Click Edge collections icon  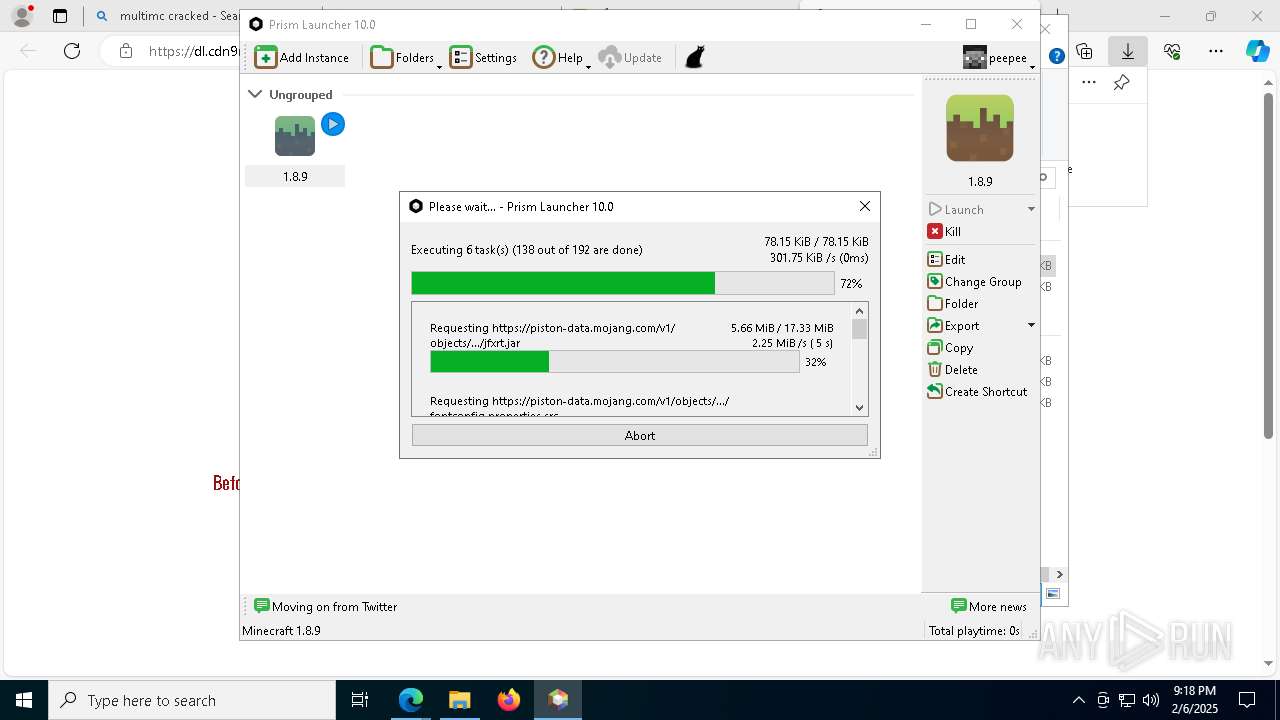pyautogui.click(x=1085, y=51)
